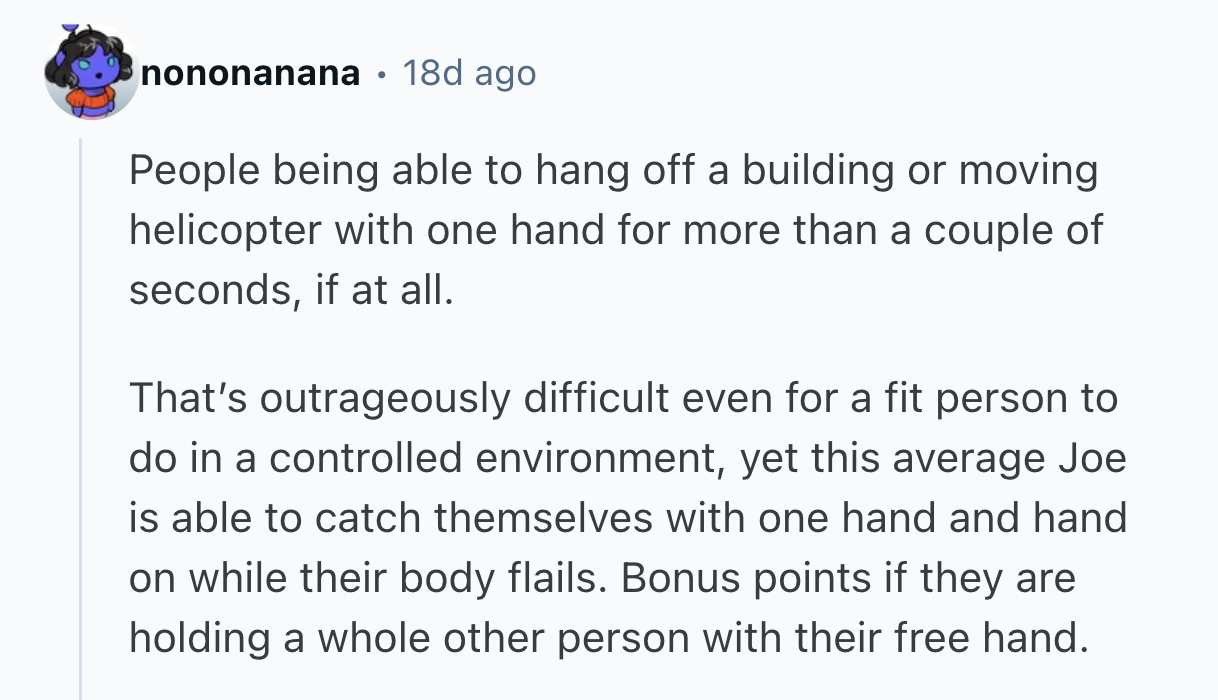Click the word "People" starting the comment
Image resolution: width=1218 pixels, height=700 pixels.
(190, 171)
